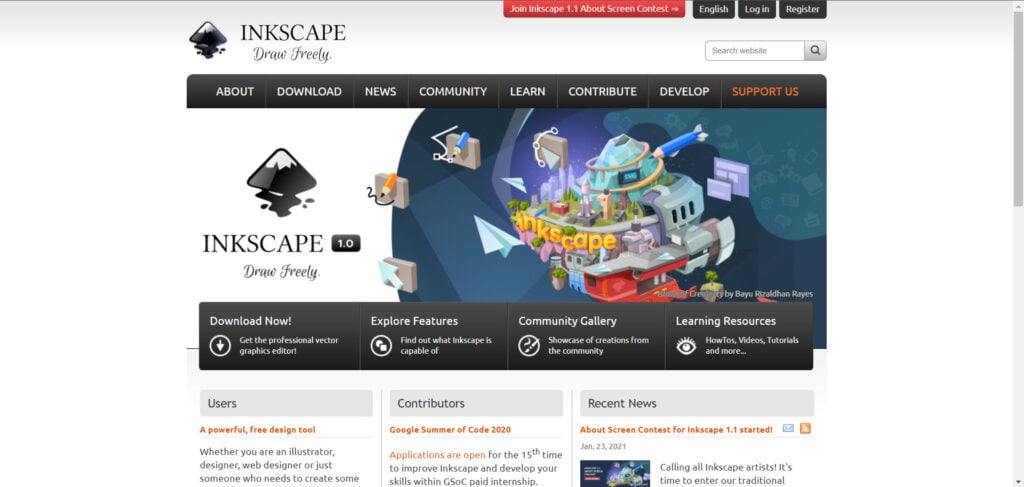Click the magnifier search button

click(815, 50)
